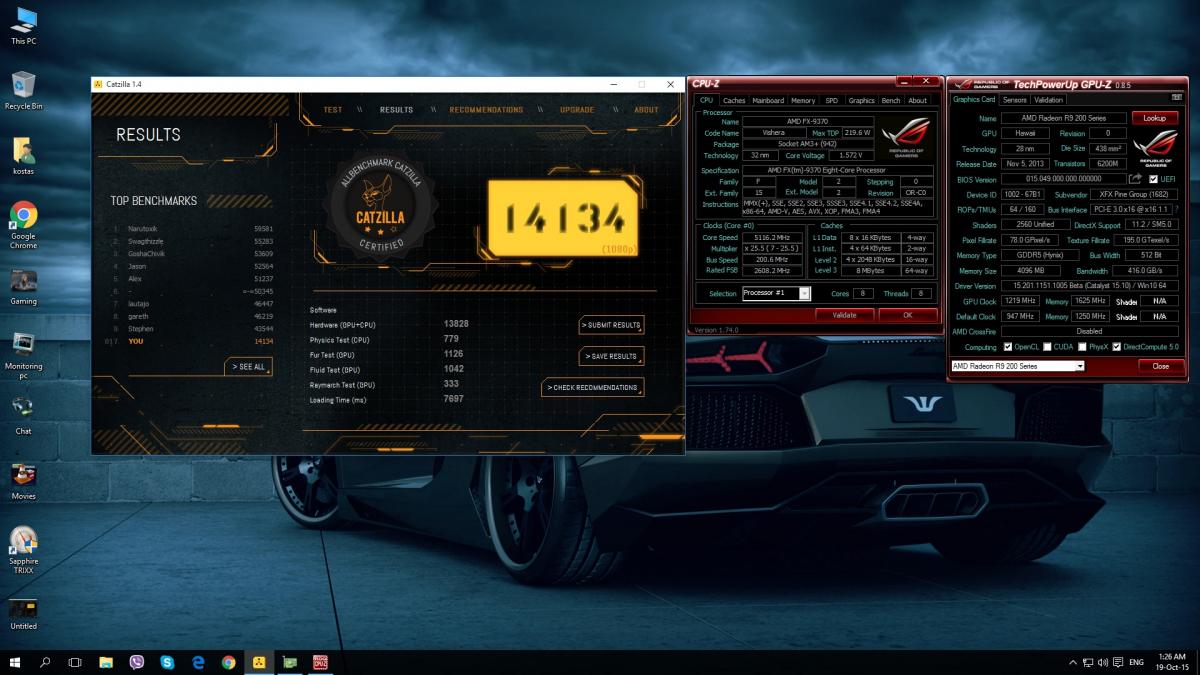1200x675 pixels.
Task: Launch Google Chrome from the desktop shortcut
Action: pos(24,225)
